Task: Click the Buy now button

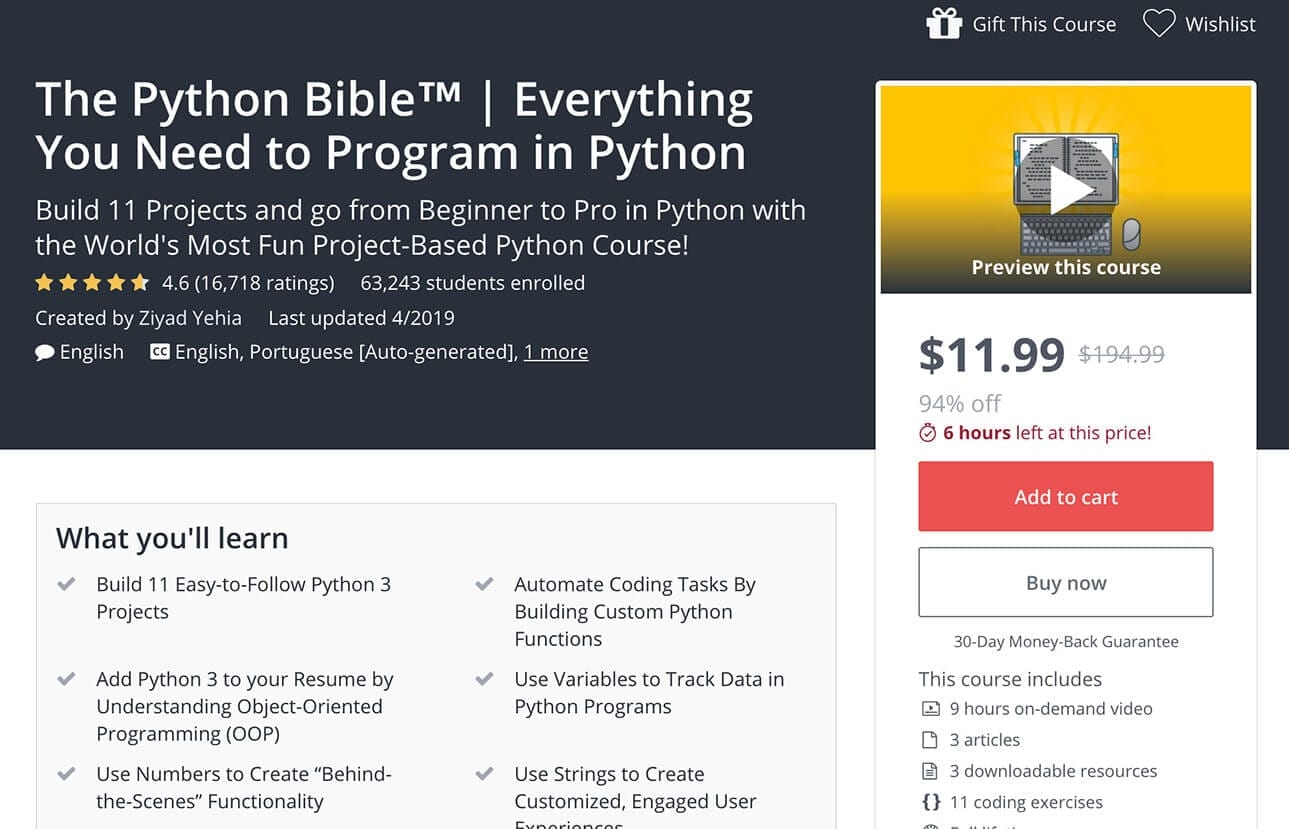Action: pyautogui.click(x=1066, y=582)
